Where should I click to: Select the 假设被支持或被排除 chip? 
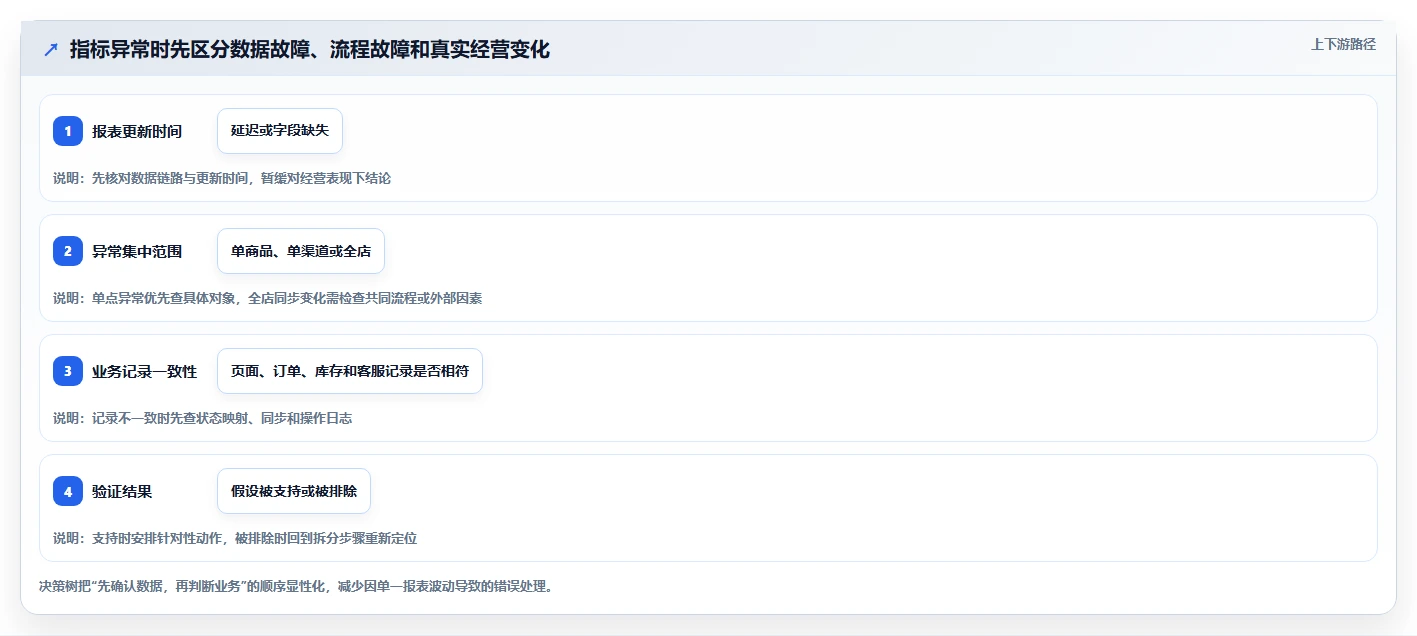coord(294,491)
